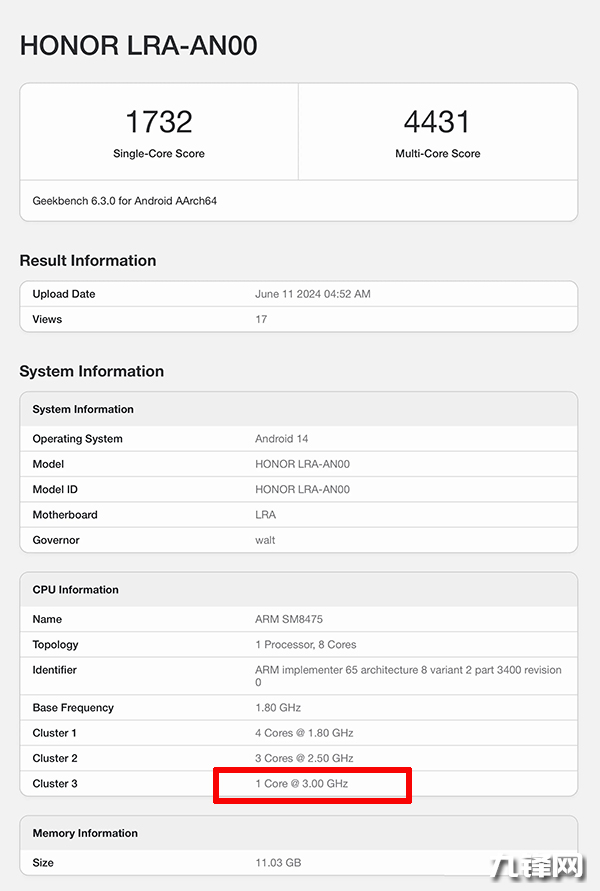This screenshot has width=600, height=891.
Task: Click the Base Frequency value 1.80 GHz
Action: (x=278, y=708)
